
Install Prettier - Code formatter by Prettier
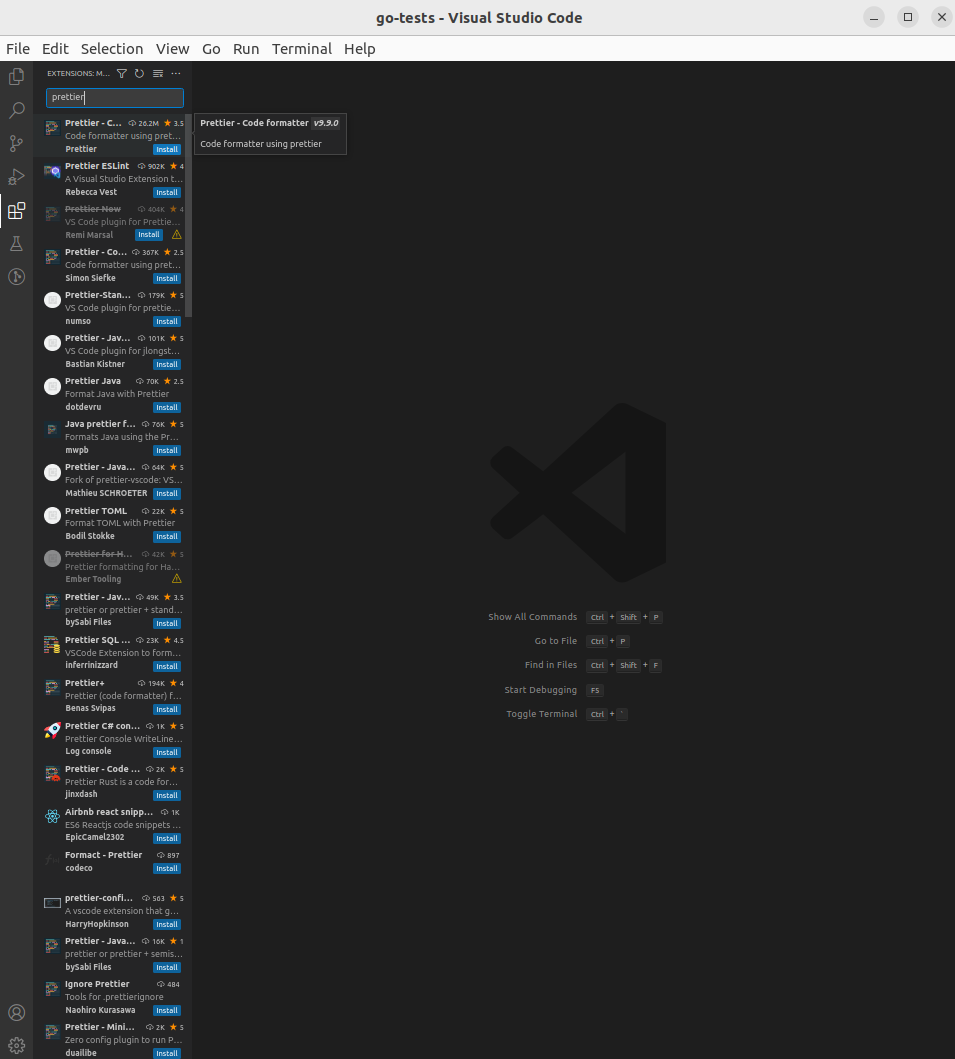click(x=167, y=149)
